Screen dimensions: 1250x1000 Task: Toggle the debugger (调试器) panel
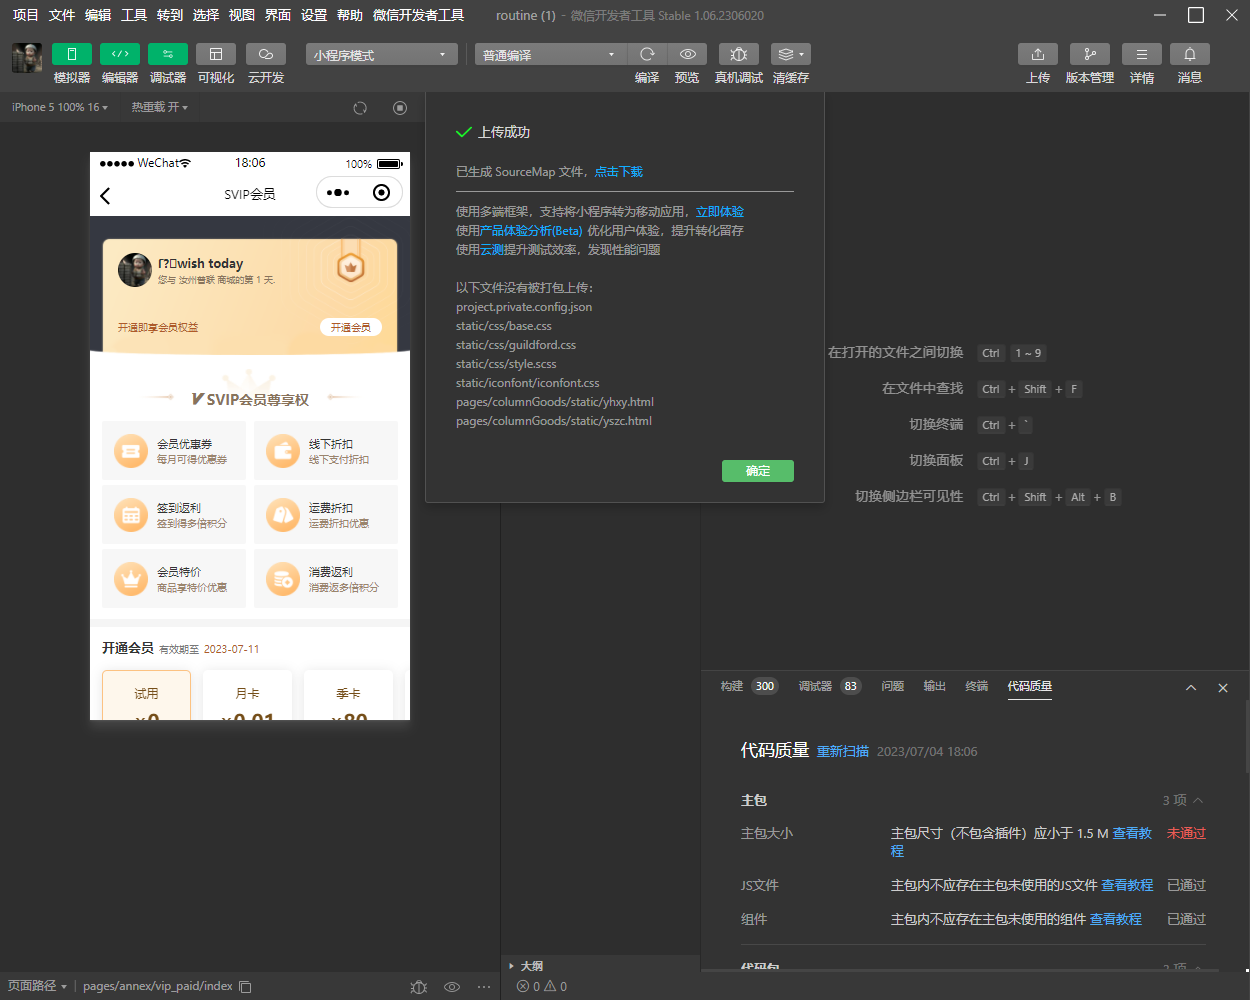[168, 54]
